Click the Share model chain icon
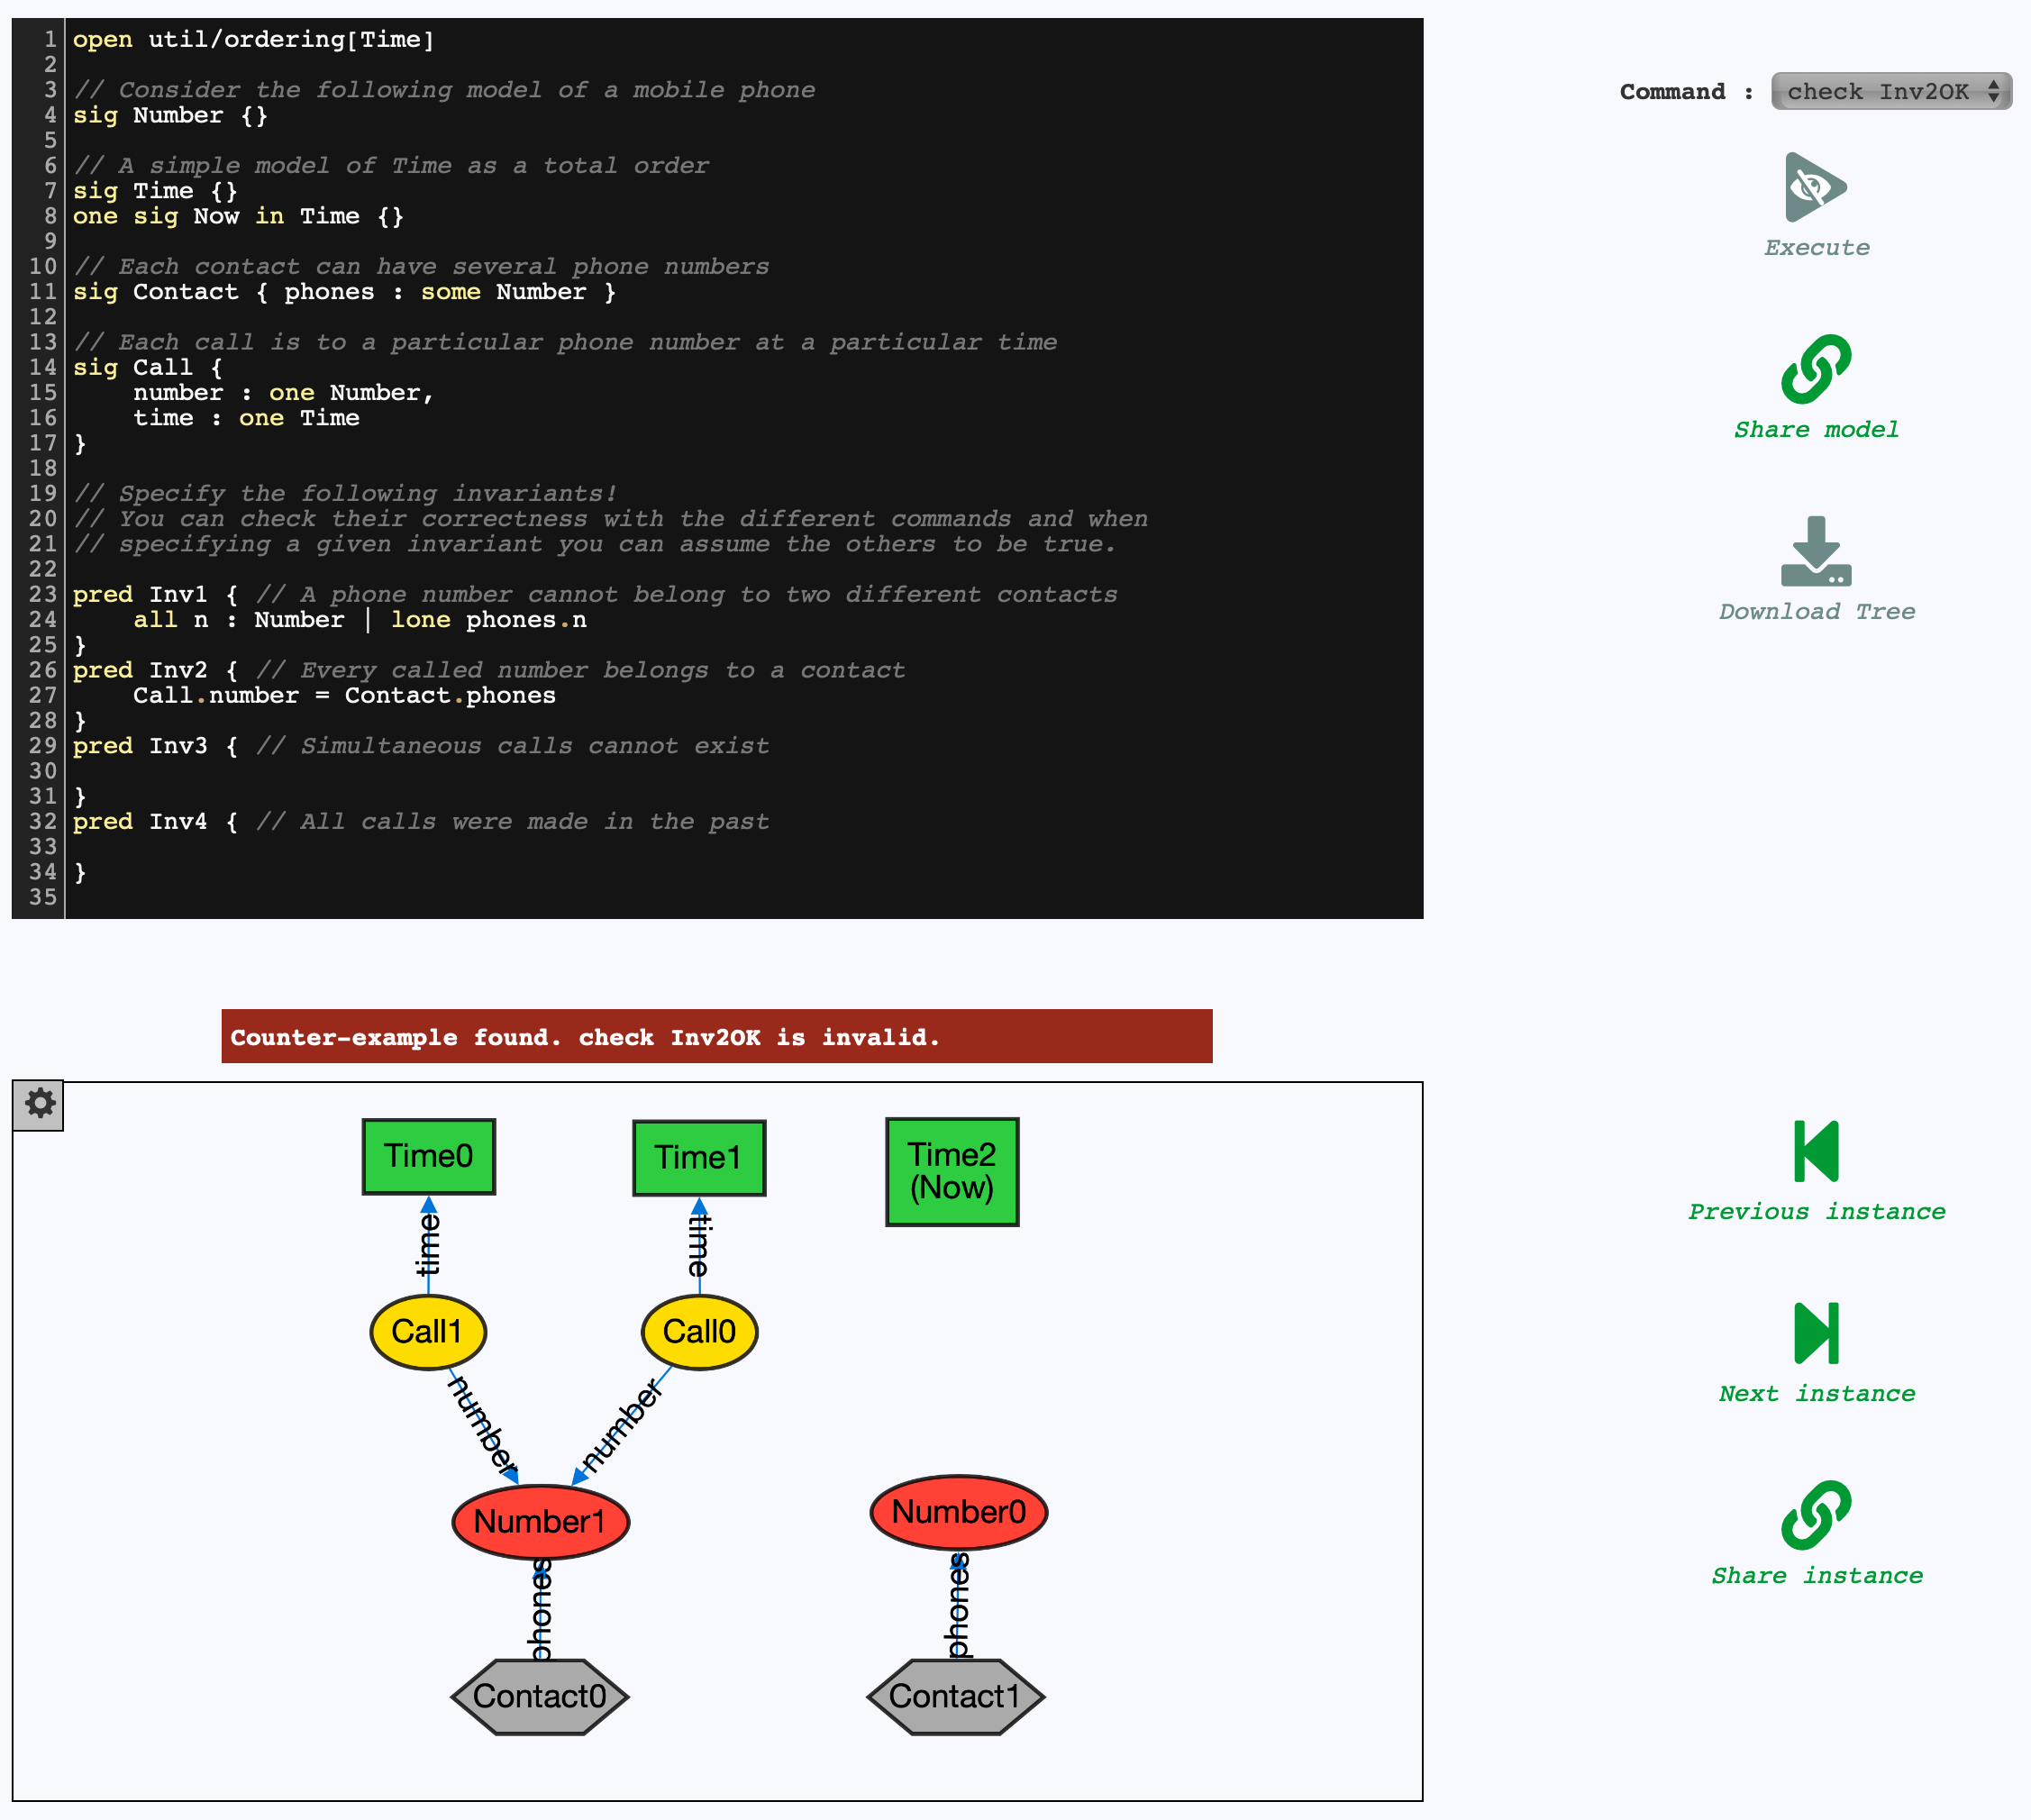The width and height of the screenshot is (2031, 1820). tap(1815, 369)
